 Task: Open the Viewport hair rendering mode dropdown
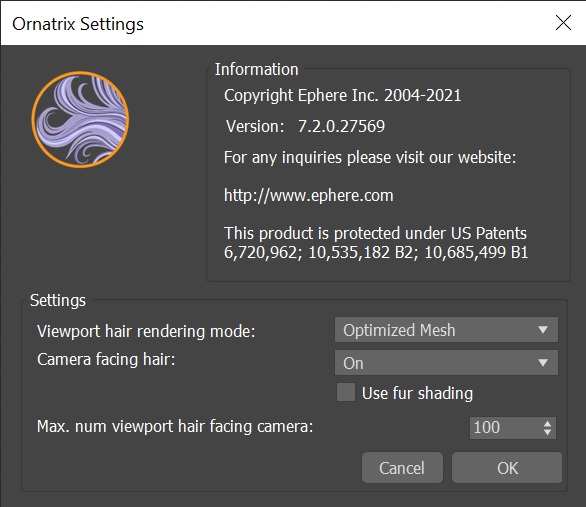[446, 330]
